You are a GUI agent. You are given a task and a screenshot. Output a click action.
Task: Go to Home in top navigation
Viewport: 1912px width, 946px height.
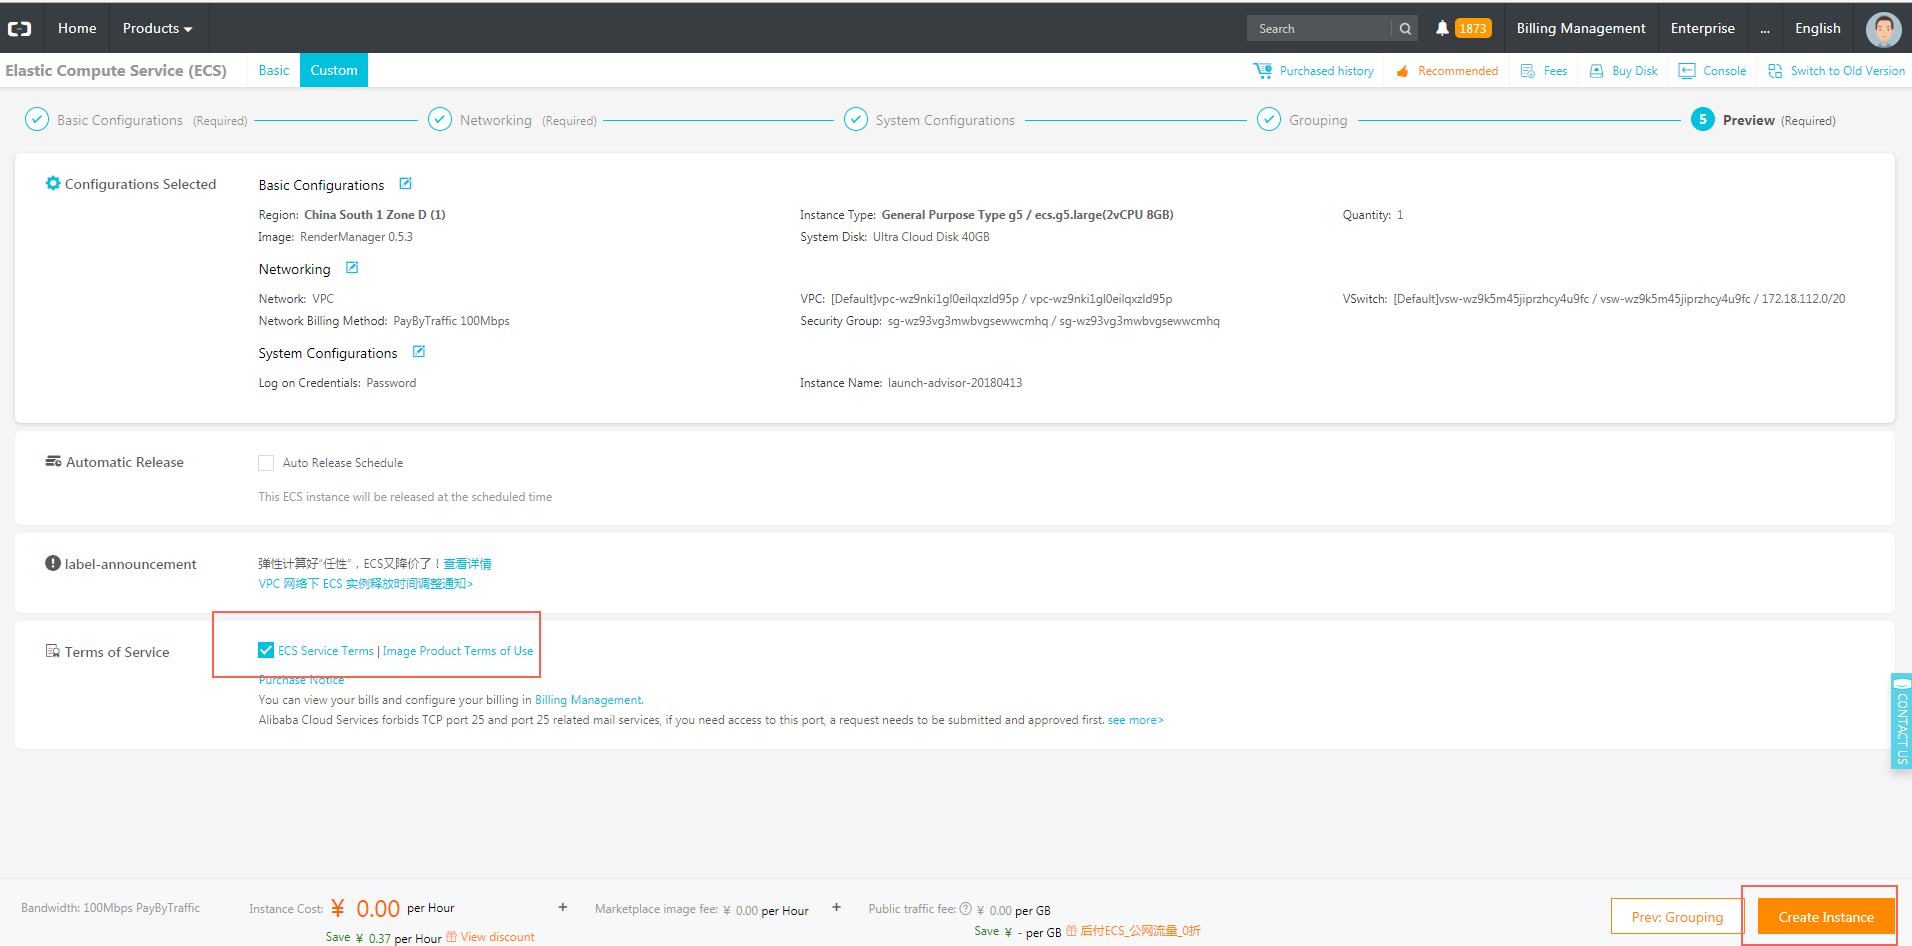[x=77, y=28]
